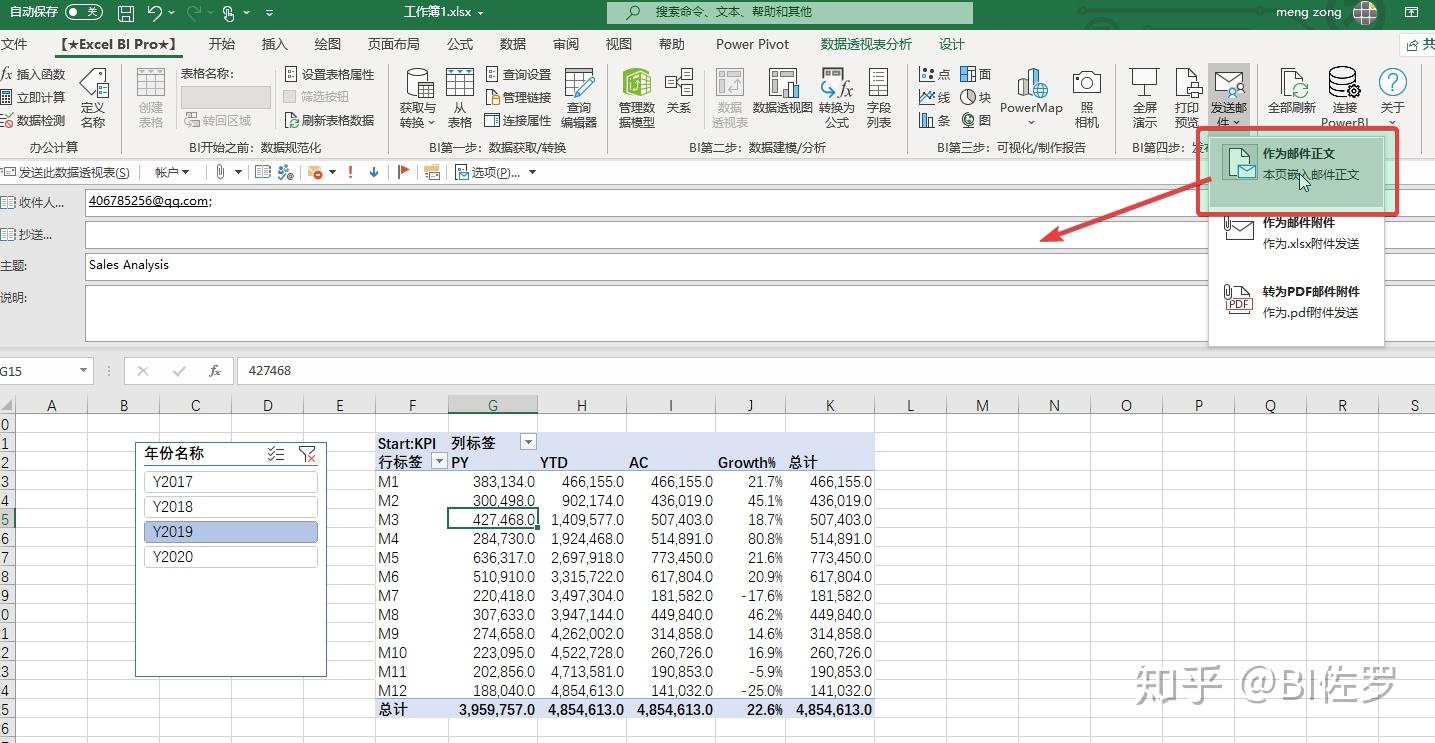Open the 行标签 filter dropdown
1435x743 pixels.
click(438, 461)
